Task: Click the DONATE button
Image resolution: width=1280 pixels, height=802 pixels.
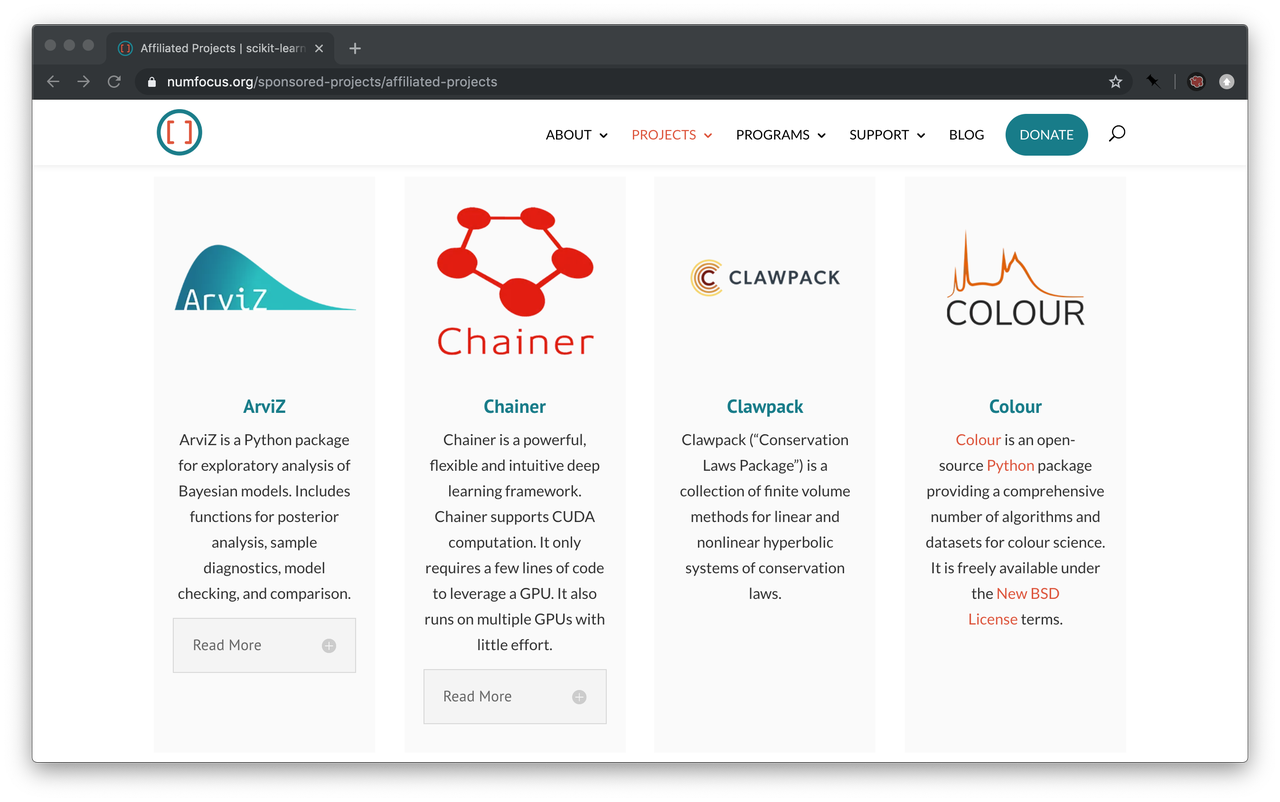Action: coord(1046,134)
